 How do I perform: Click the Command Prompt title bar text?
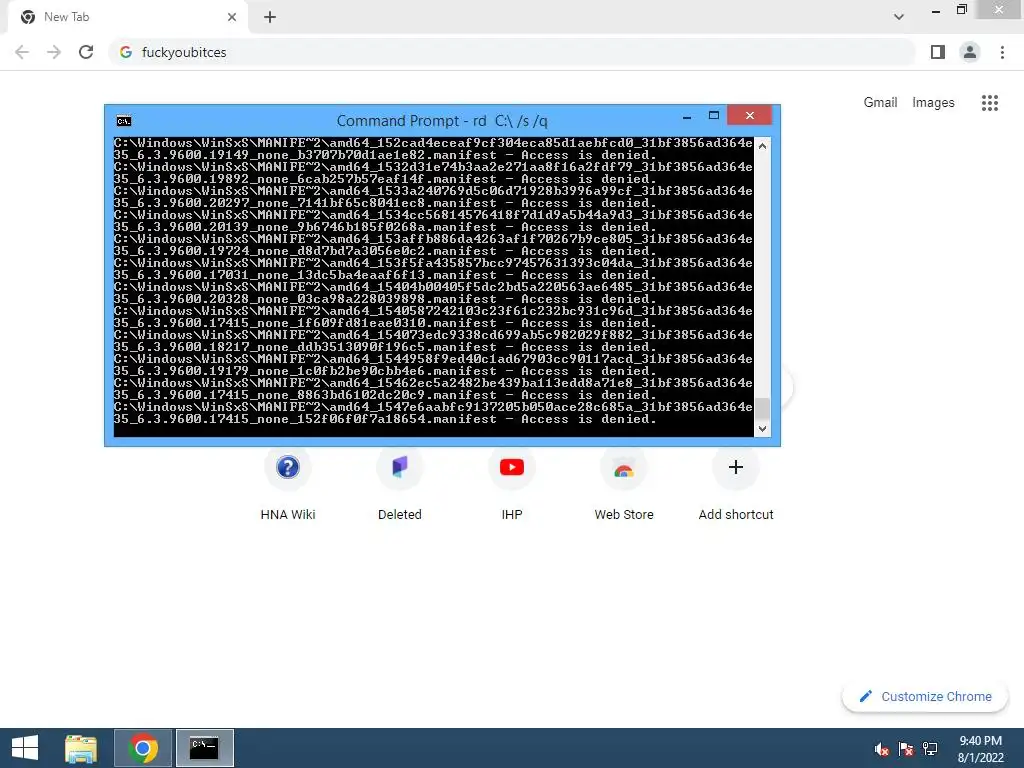click(442, 121)
